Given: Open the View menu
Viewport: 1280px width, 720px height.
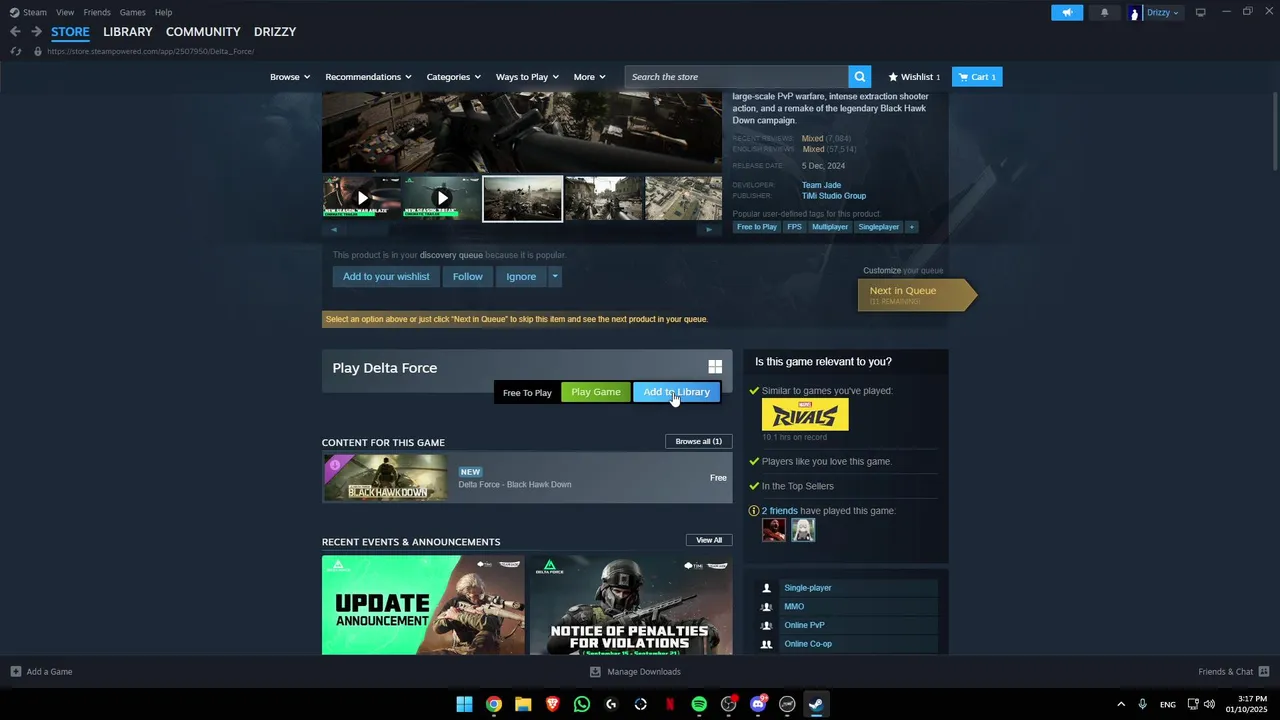Looking at the screenshot, I should (x=65, y=12).
